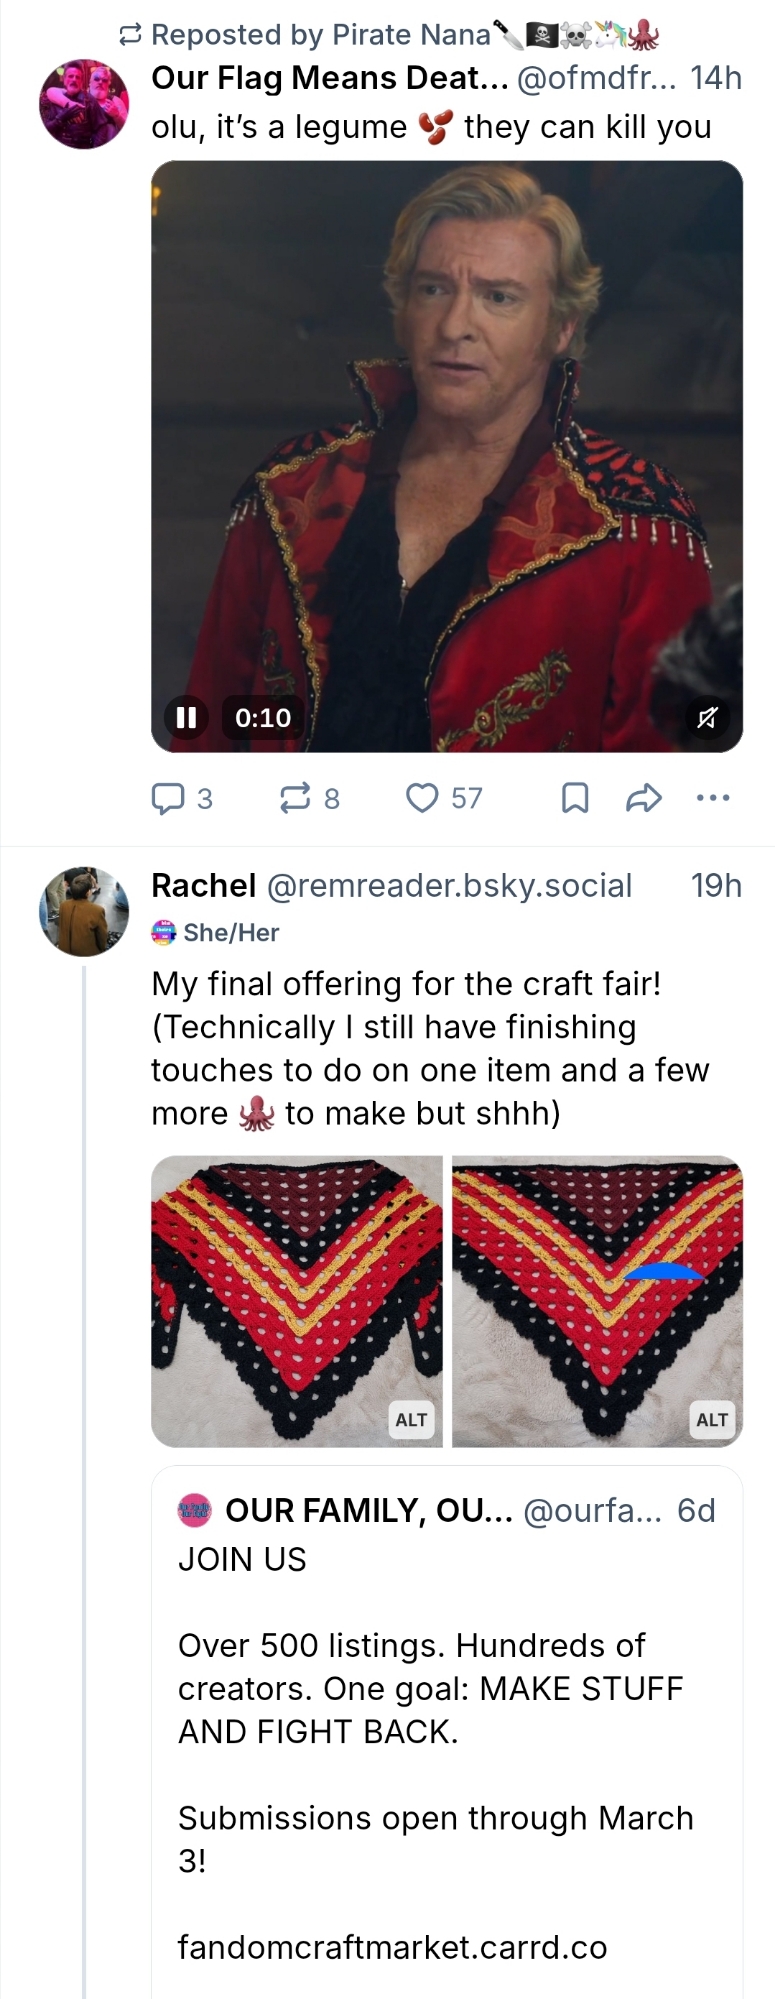Show ALT text for left shawl photo
Image resolution: width=775 pixels, height=1999 pixels.
tap(411, 1419)
